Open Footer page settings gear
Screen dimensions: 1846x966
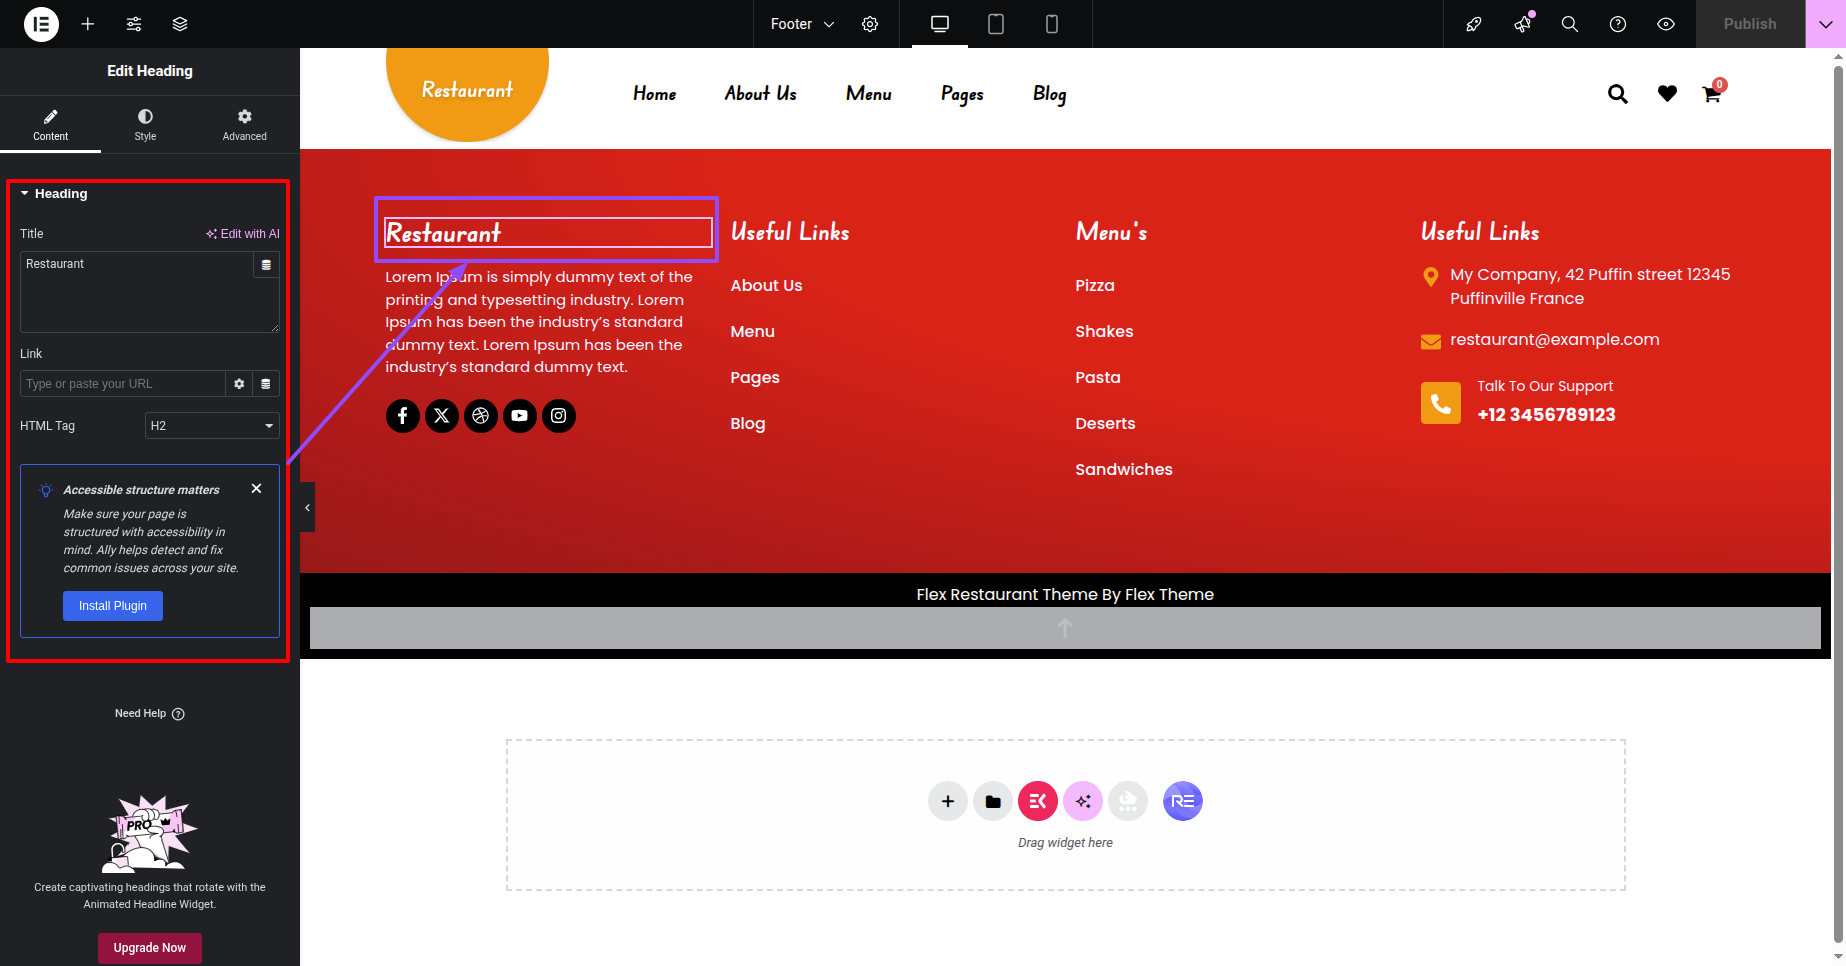(870, 24)
